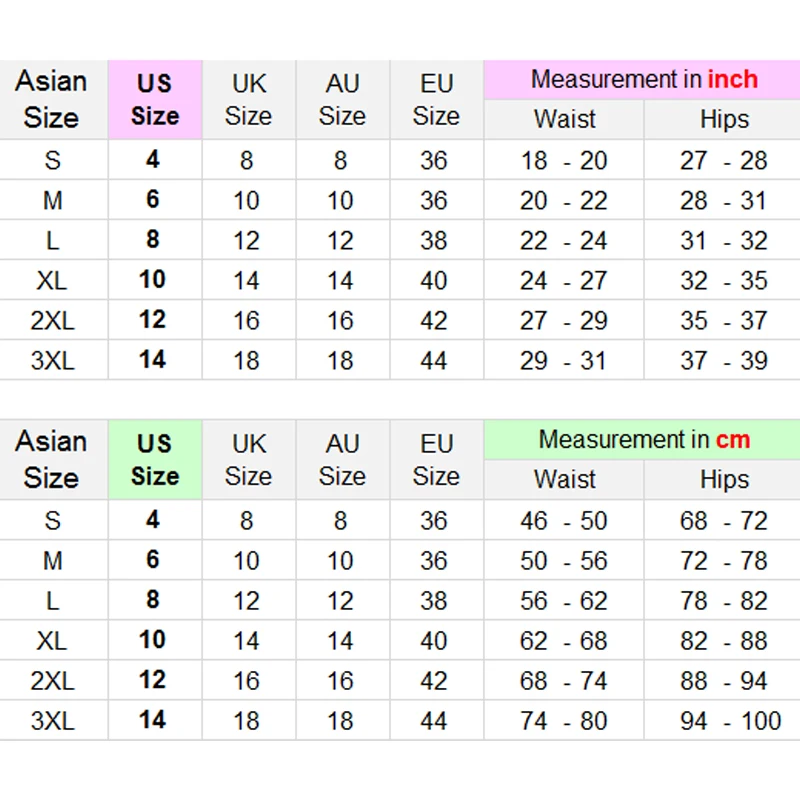The image size is (800, 800).
Task: Select the 2XL label in inch table
Action: 52,320
